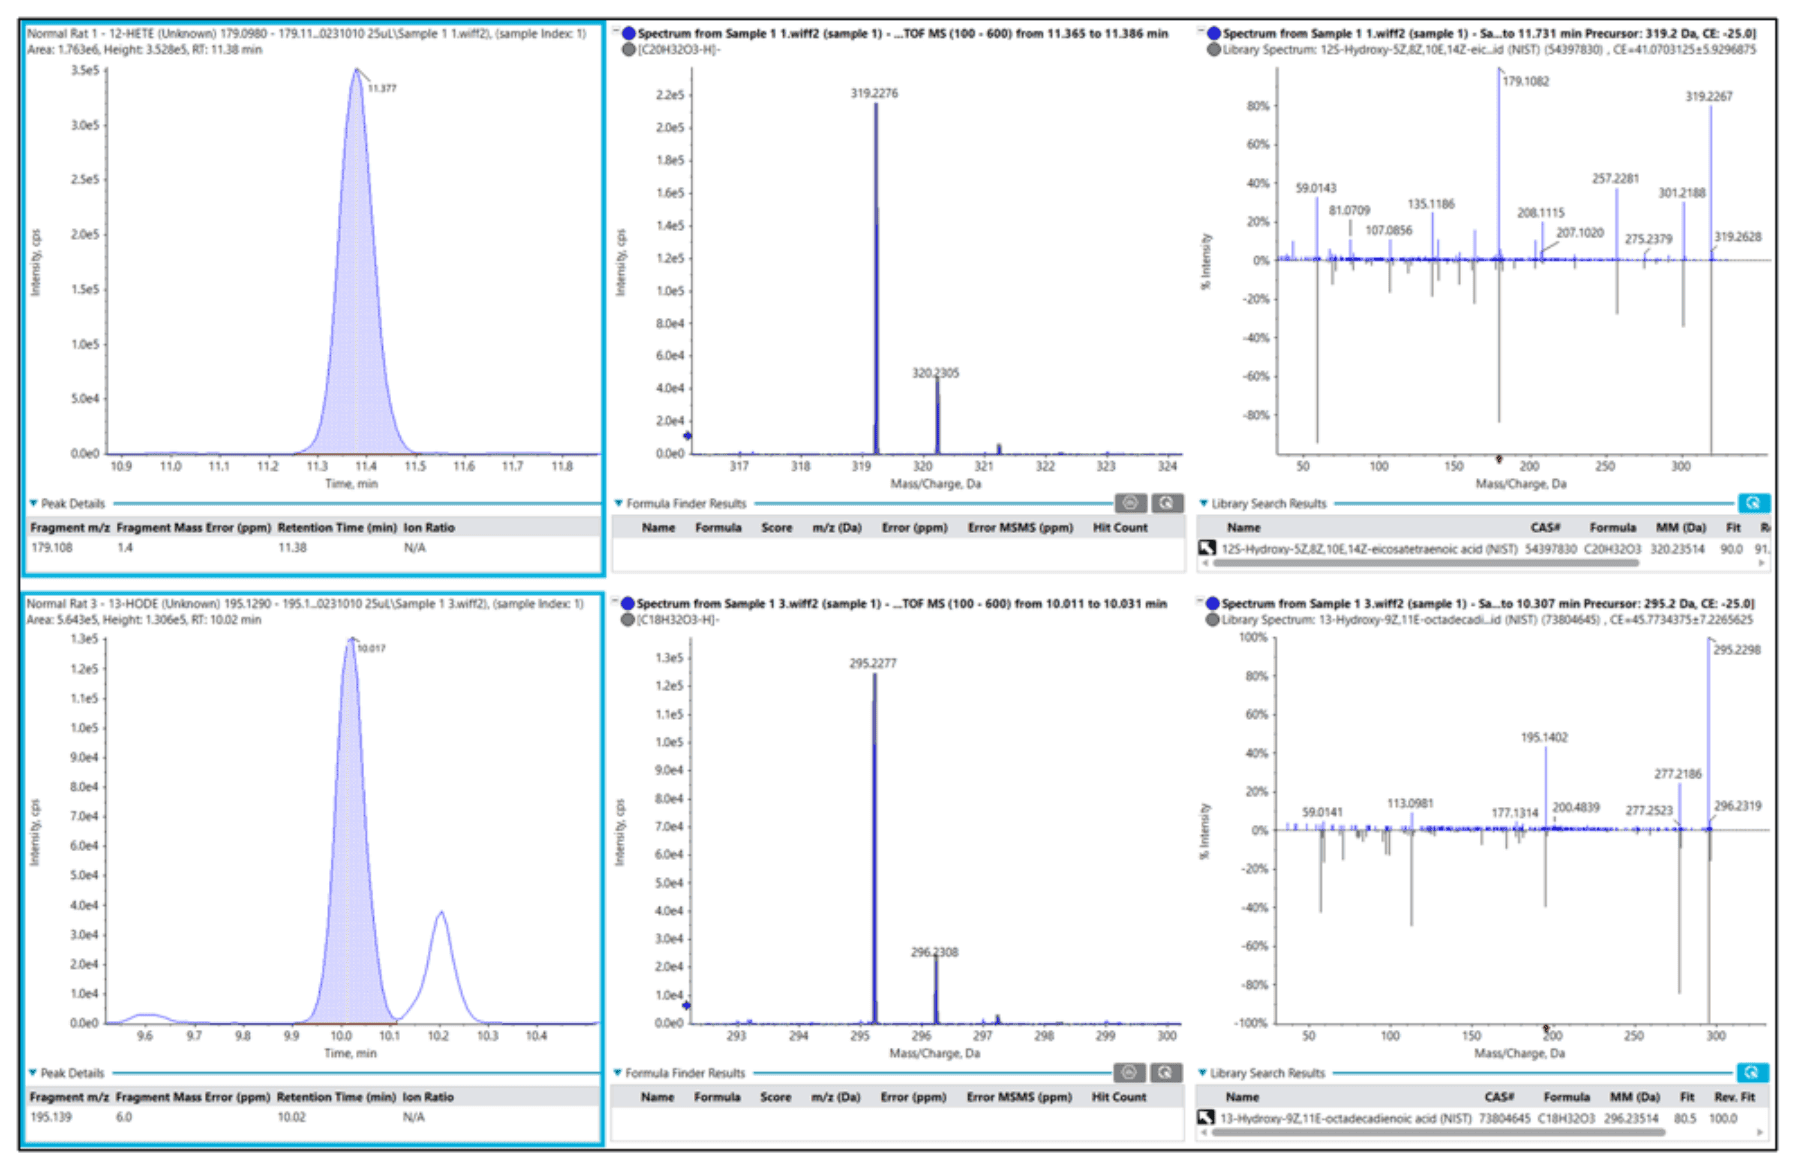This screenshot has height=1171, width=1800.
Task: Toggle gray dot for [C20H32O3-H]- trace
Action: pos(628,50)
